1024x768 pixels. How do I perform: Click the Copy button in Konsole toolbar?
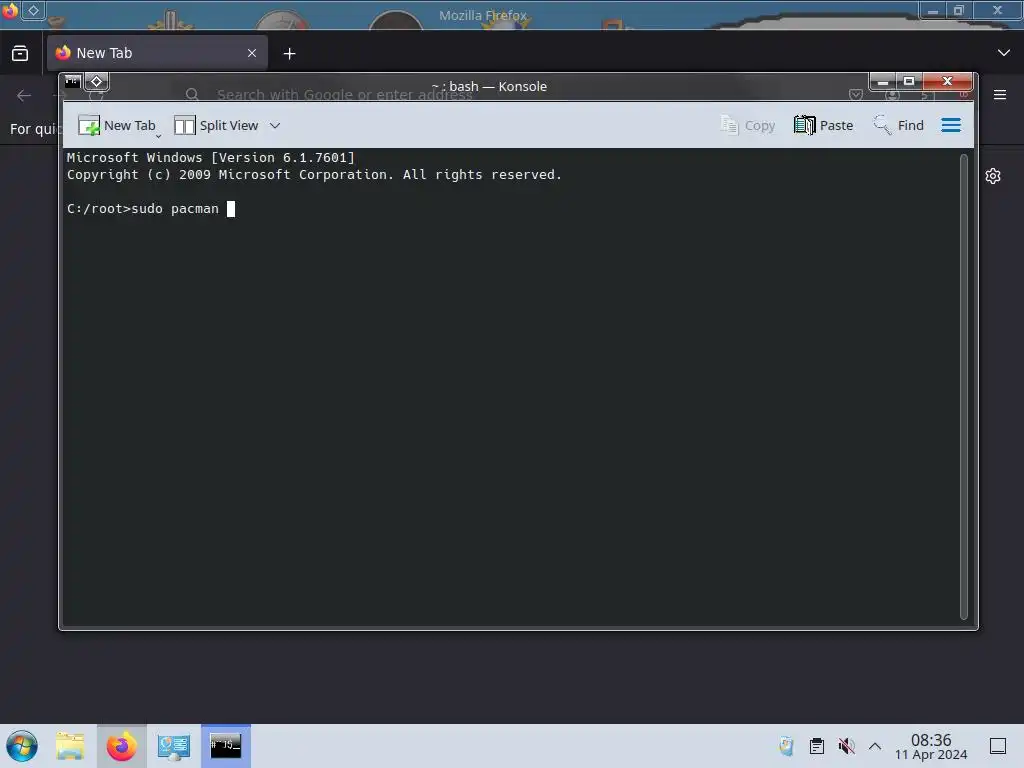747,125
